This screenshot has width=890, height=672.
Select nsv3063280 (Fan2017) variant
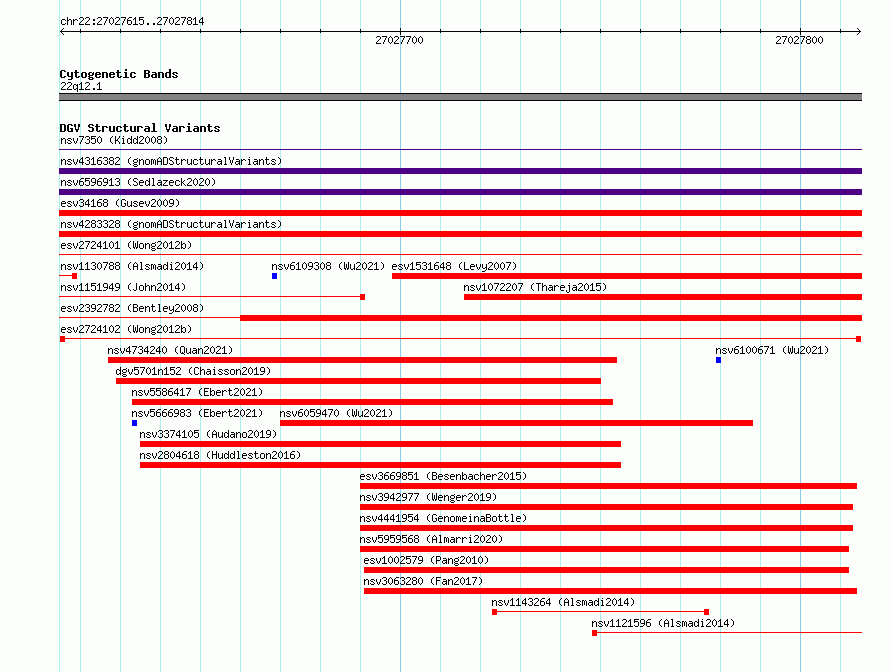610,591
